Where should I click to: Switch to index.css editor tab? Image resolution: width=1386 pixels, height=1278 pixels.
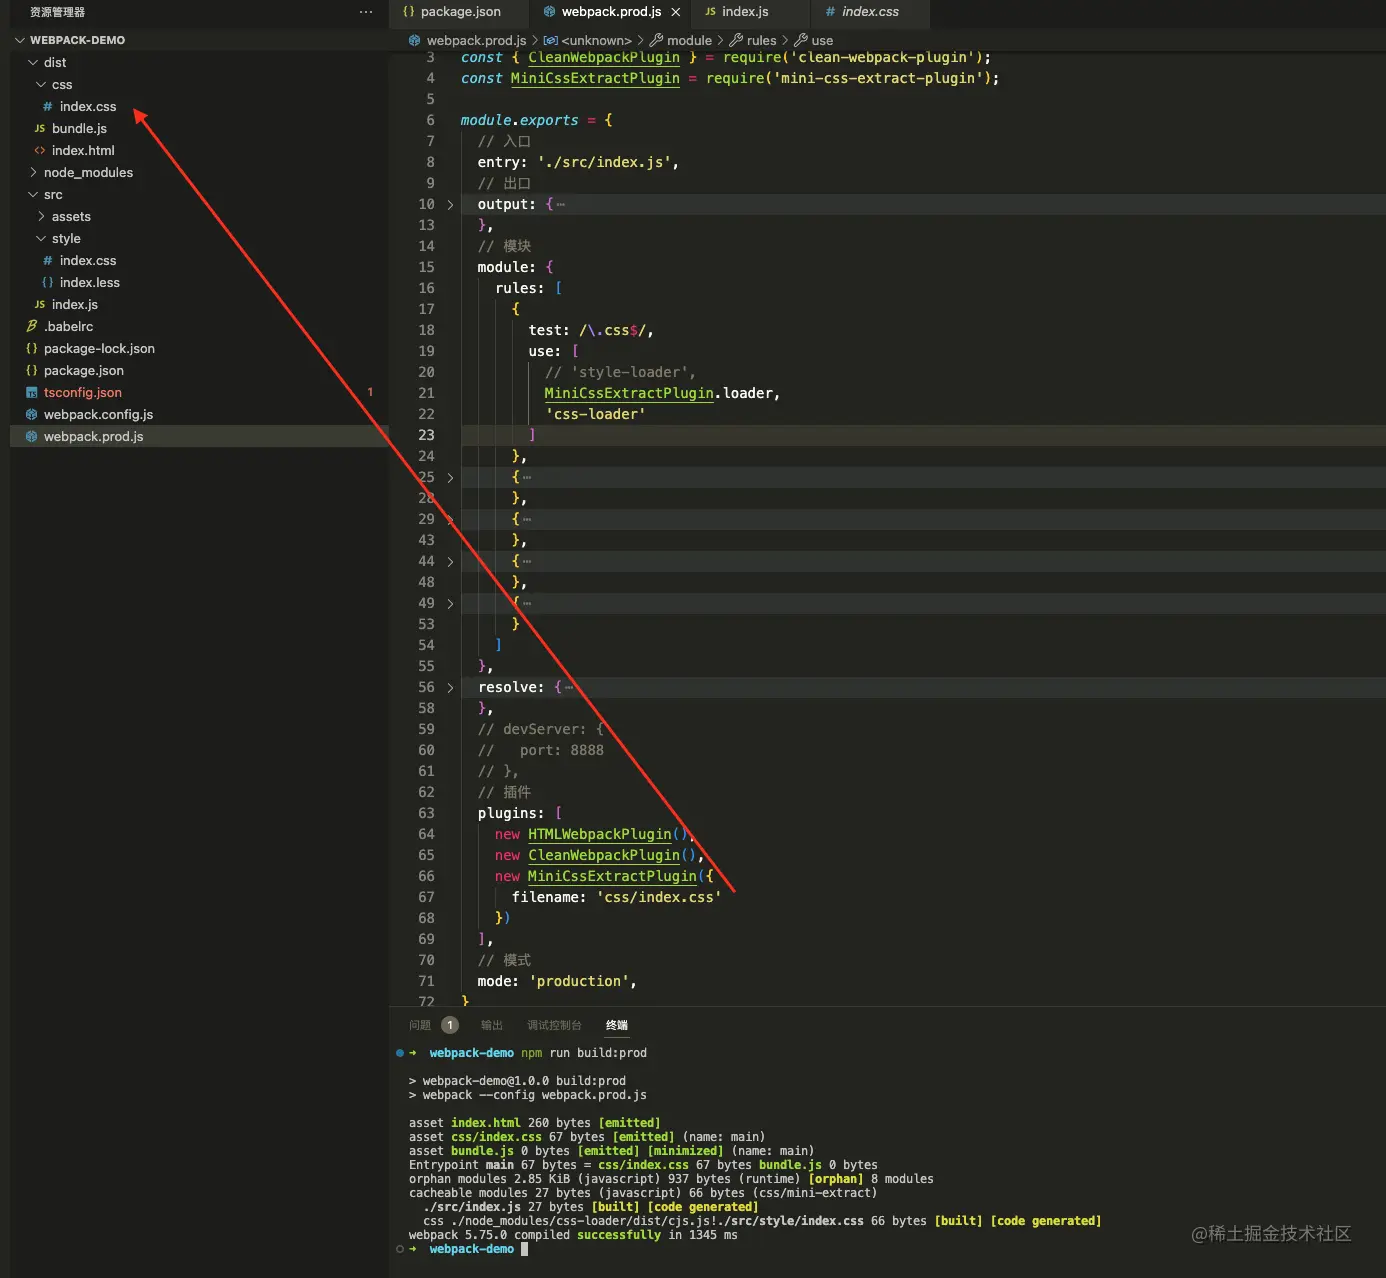tap(870, 12)
